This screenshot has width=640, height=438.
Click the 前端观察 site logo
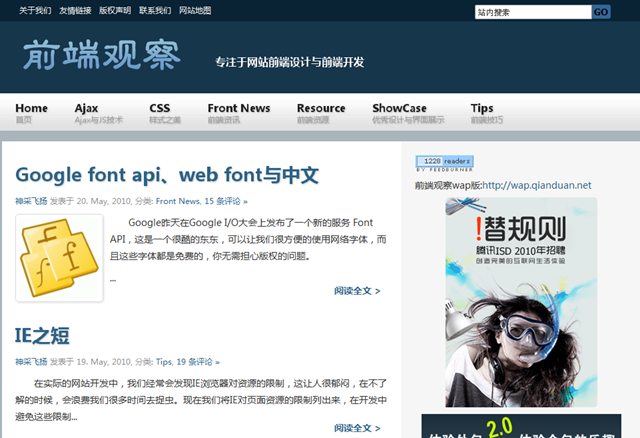click(x=101, y=56)
